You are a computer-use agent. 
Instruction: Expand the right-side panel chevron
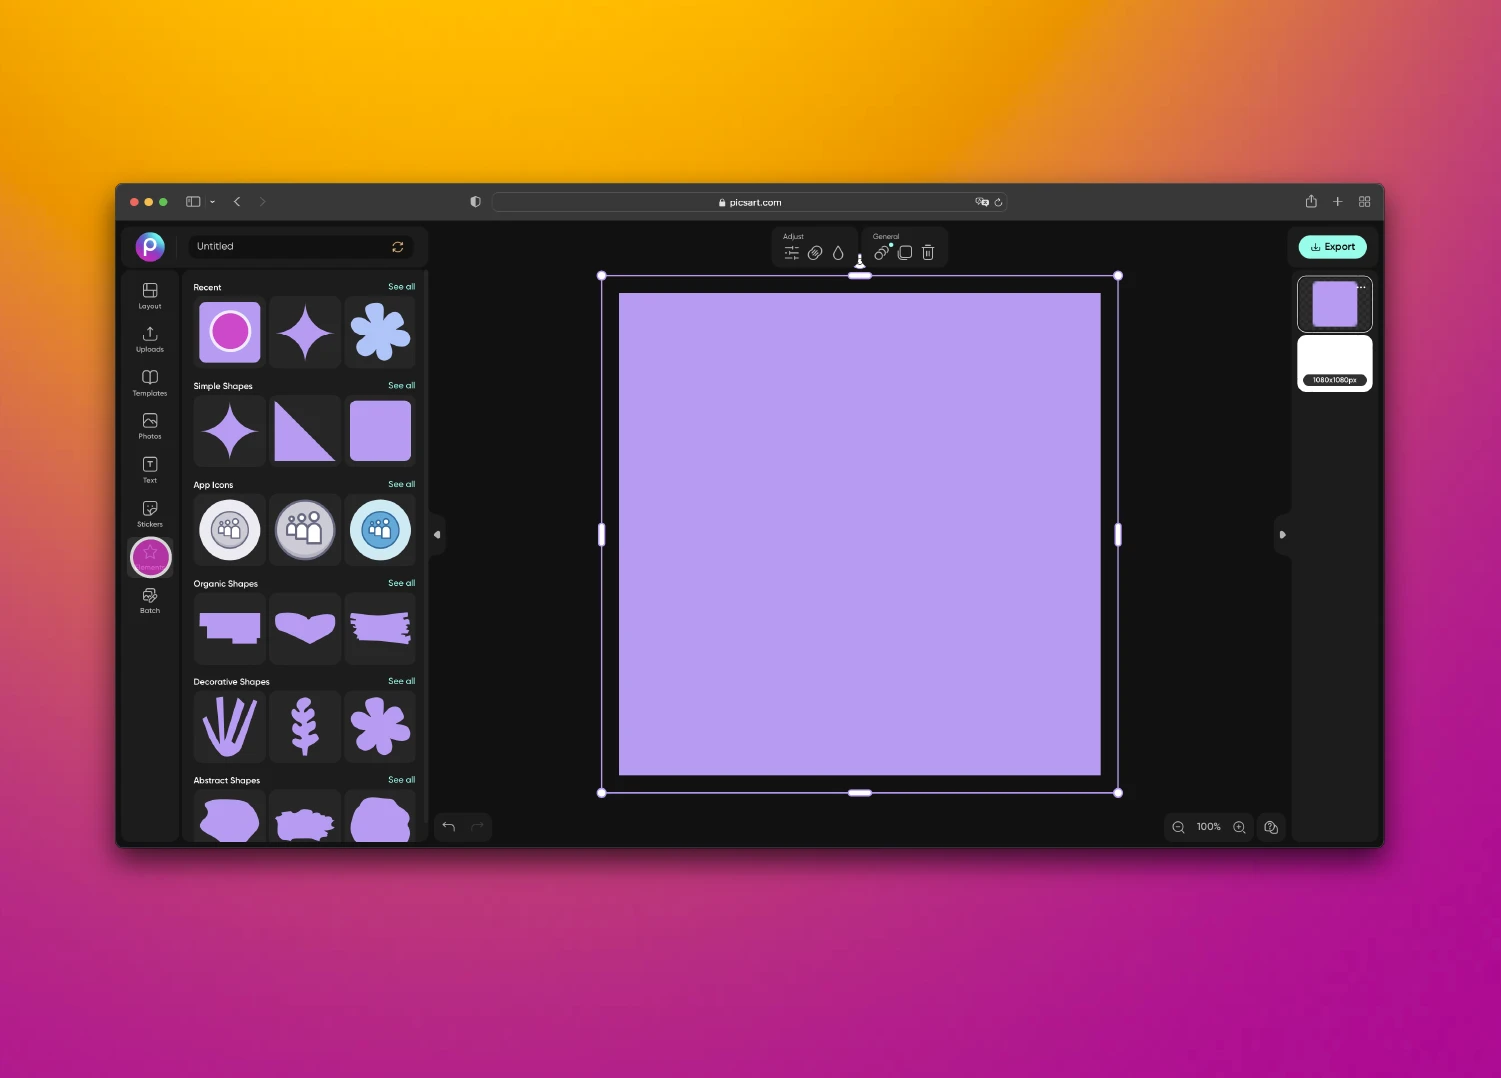coord(1283,534)
